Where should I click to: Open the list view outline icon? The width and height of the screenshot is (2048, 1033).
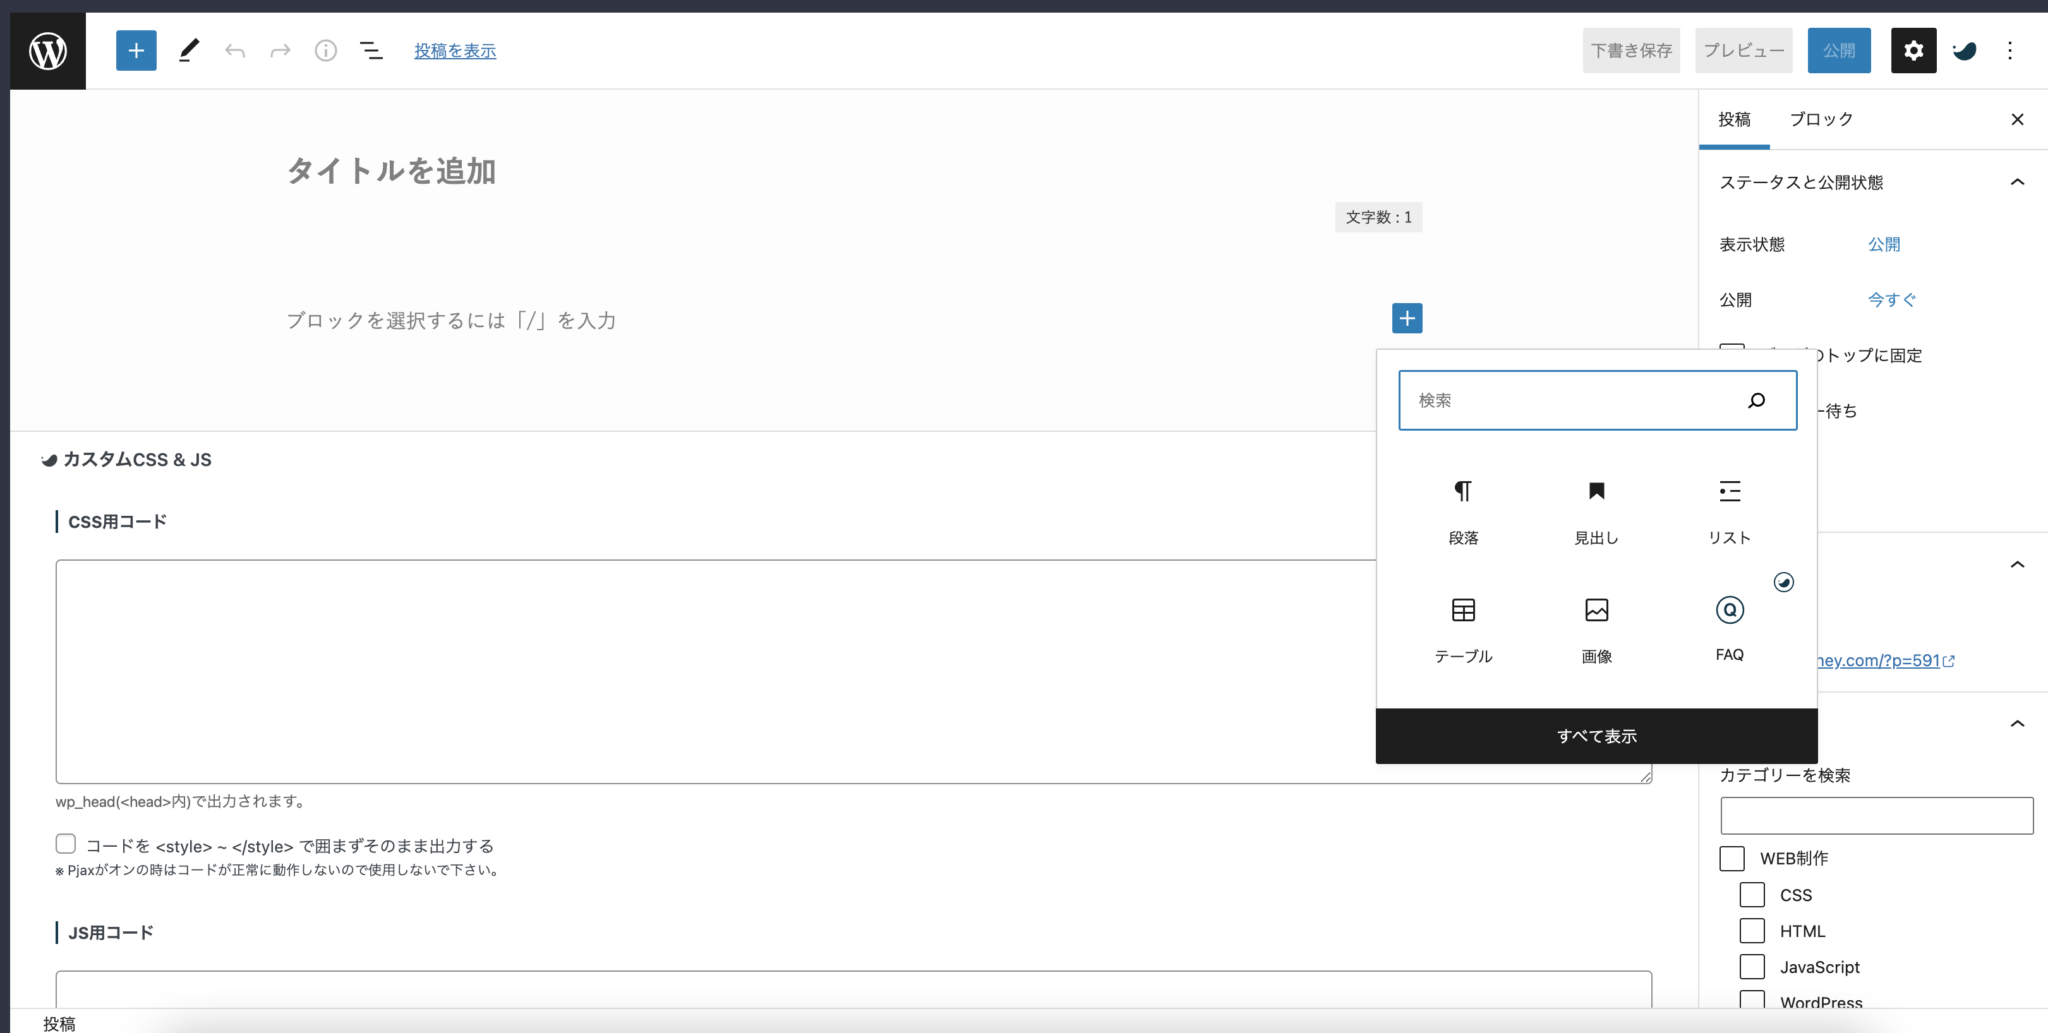pyautogui.click(x=371, y=51)
